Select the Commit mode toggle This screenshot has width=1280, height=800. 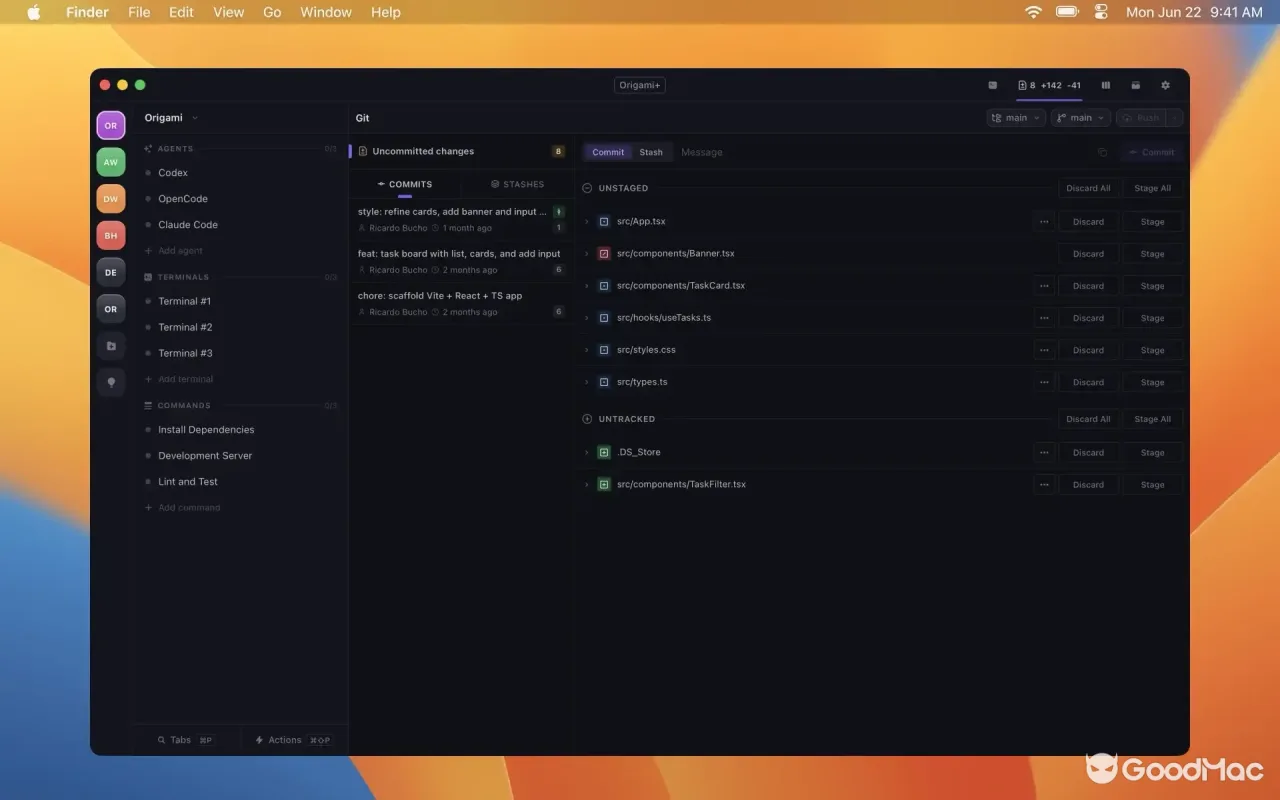(608, 152)
